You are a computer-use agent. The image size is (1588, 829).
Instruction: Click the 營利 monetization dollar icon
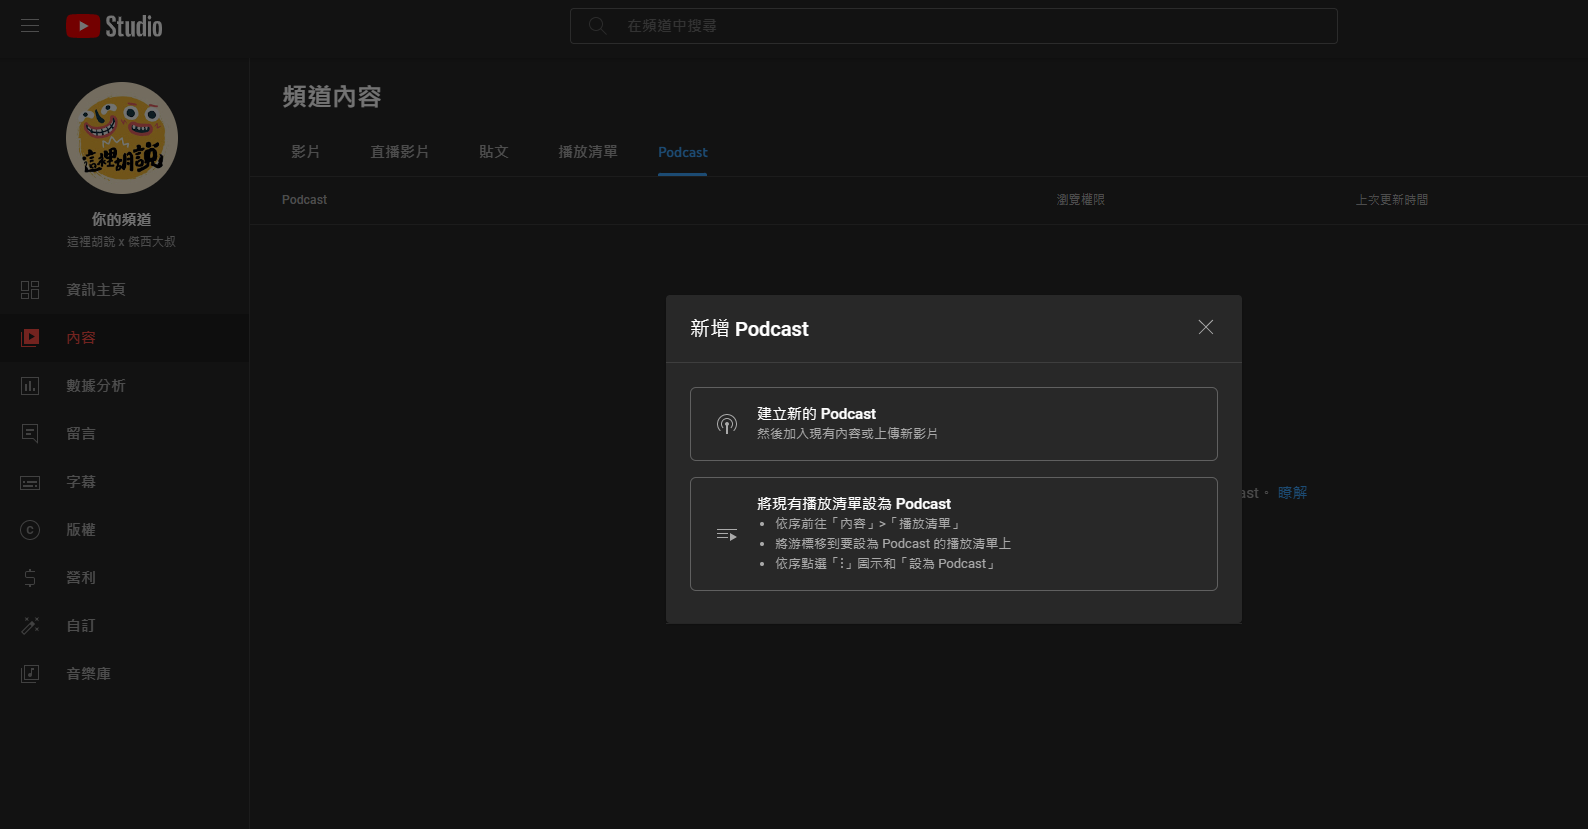click(30, 578)
